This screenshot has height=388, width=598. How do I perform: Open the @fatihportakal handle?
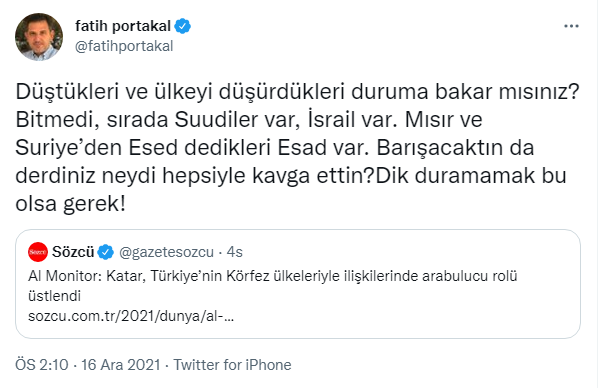(x=124, y=46)
